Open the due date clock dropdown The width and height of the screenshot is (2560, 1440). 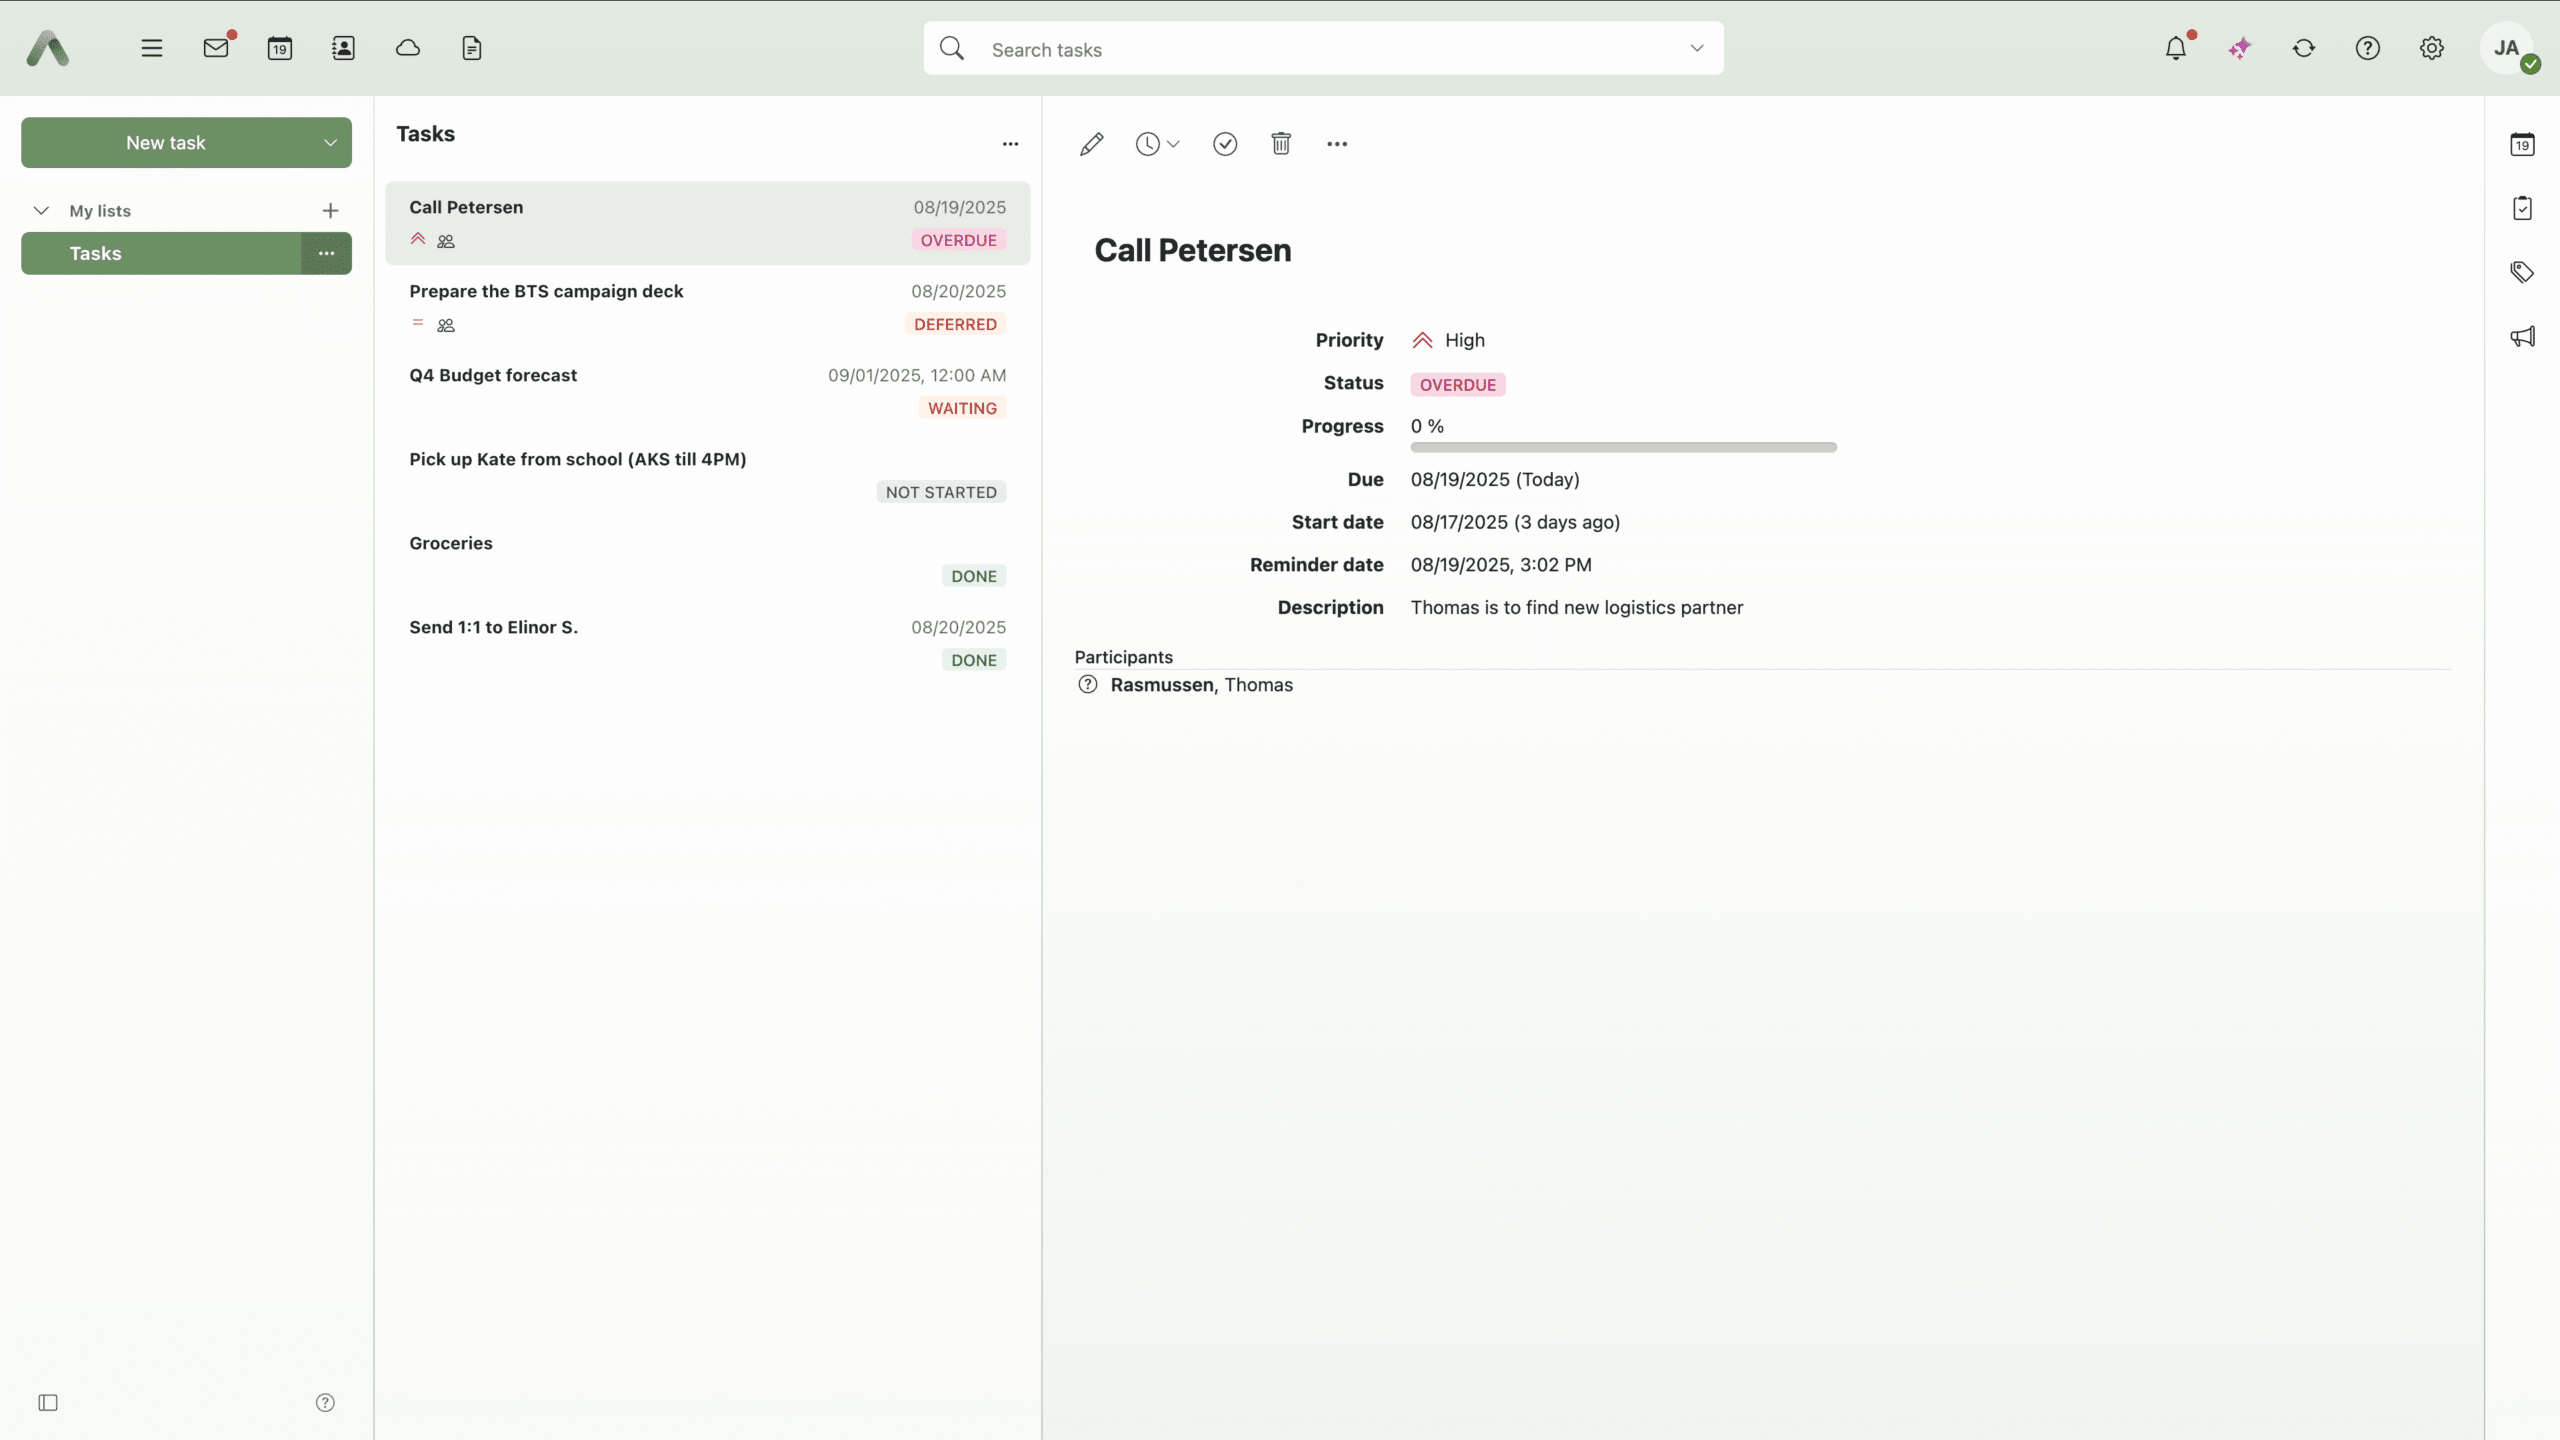coord(1157,144)
